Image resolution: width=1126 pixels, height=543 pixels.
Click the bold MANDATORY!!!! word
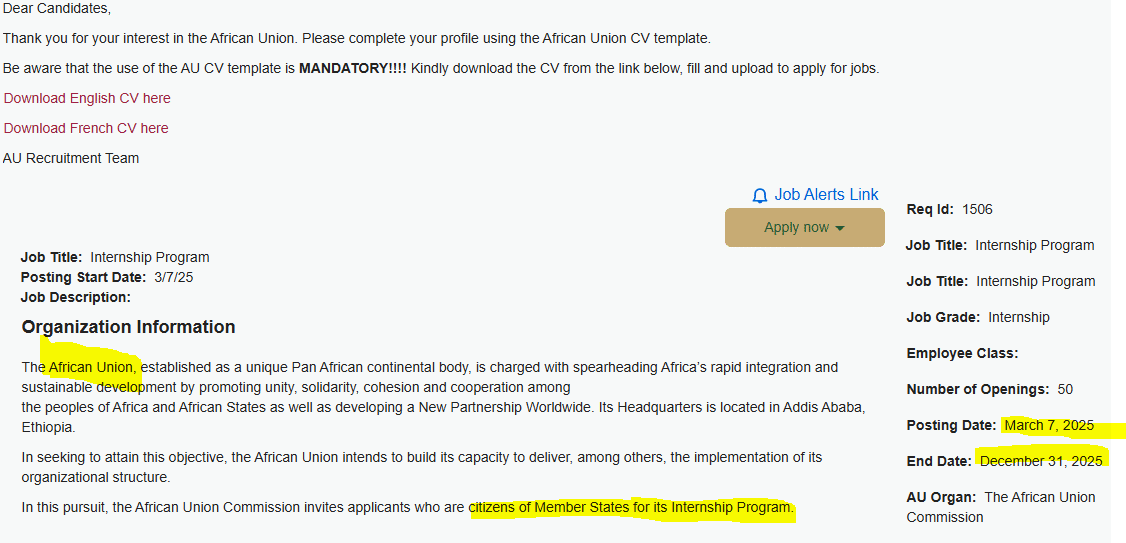click(353, 68)
